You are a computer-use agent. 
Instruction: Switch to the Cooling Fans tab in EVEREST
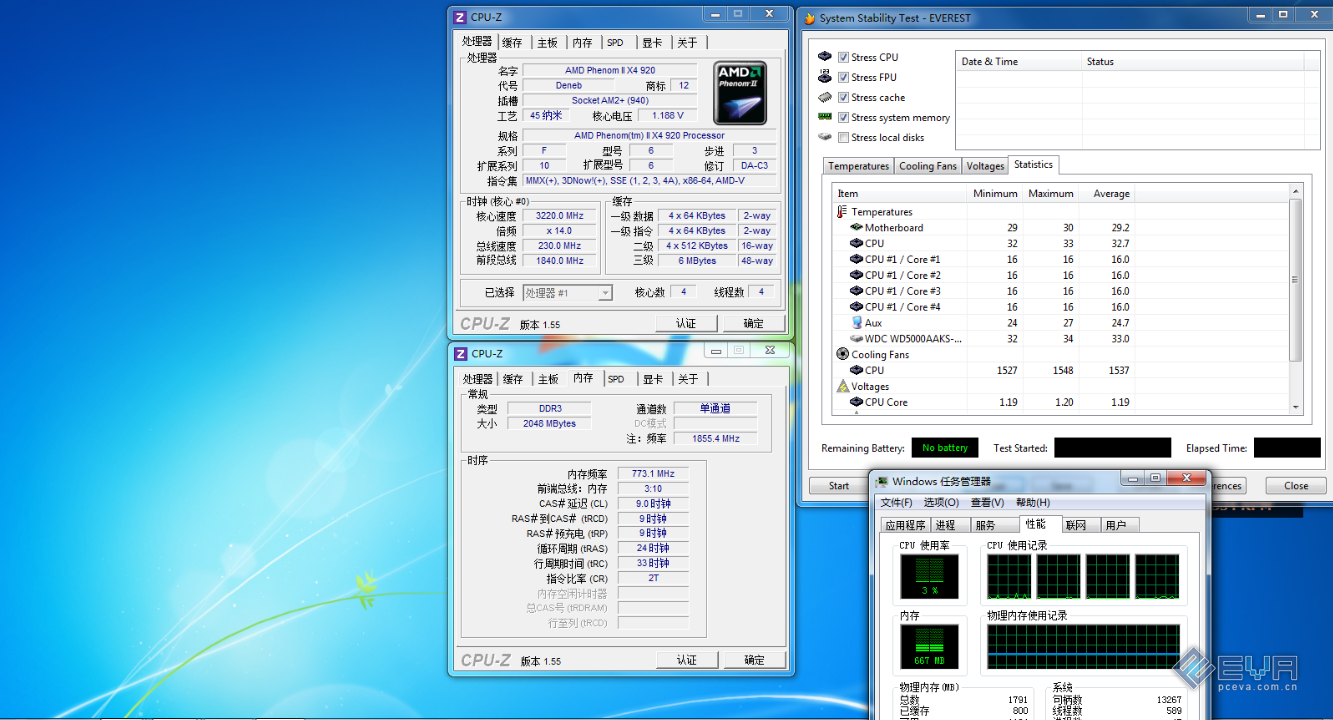928,166
